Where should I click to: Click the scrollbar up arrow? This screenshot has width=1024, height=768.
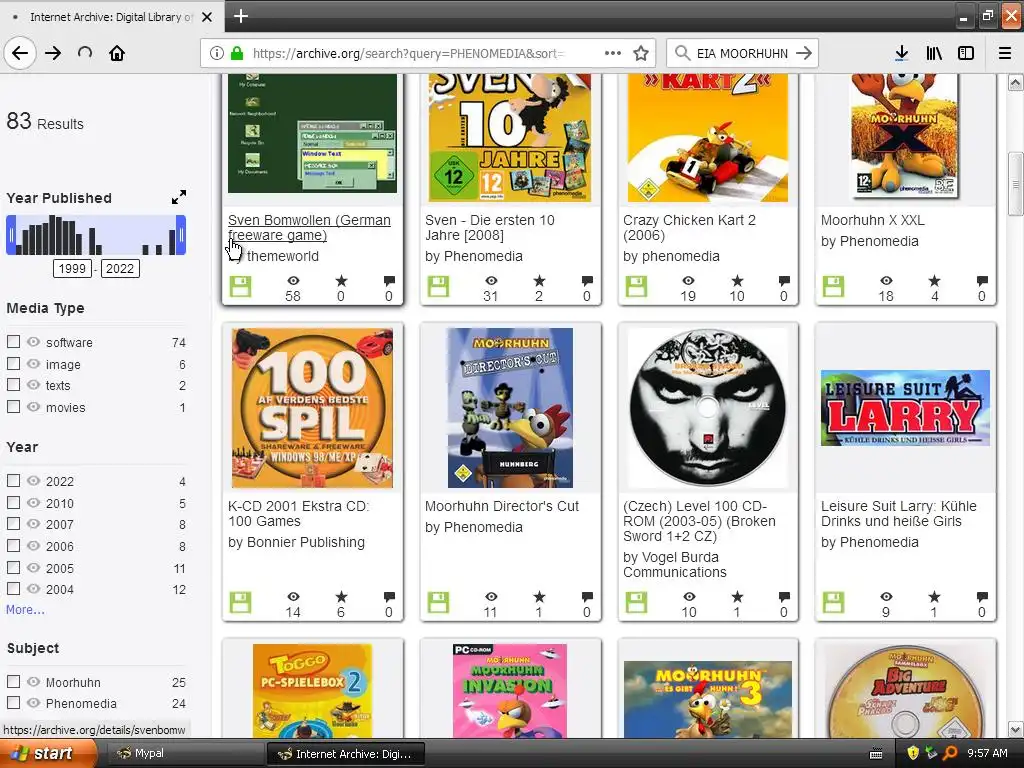(x=1015, y=83)
